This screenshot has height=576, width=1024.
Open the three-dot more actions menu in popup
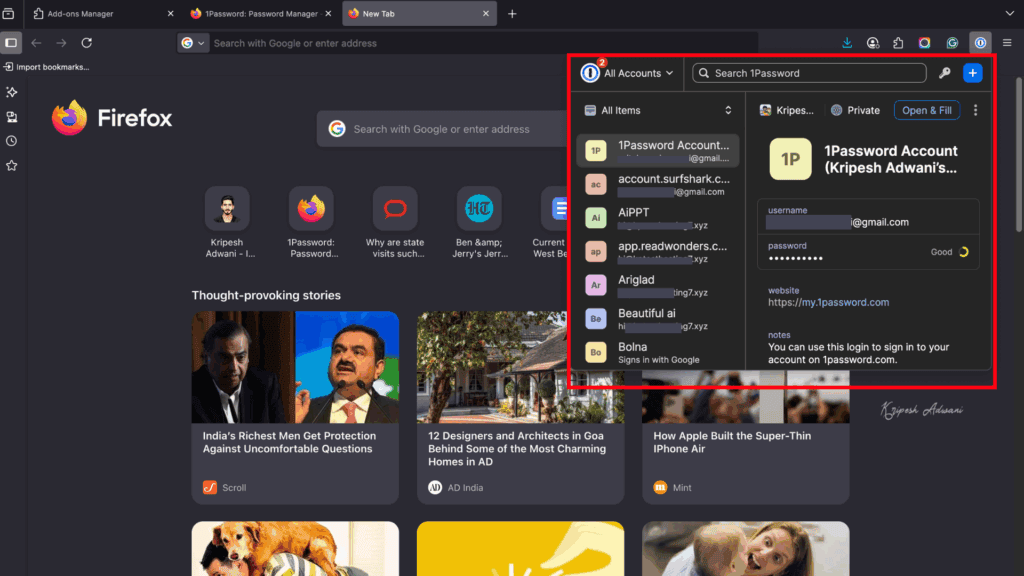(975, 110)
